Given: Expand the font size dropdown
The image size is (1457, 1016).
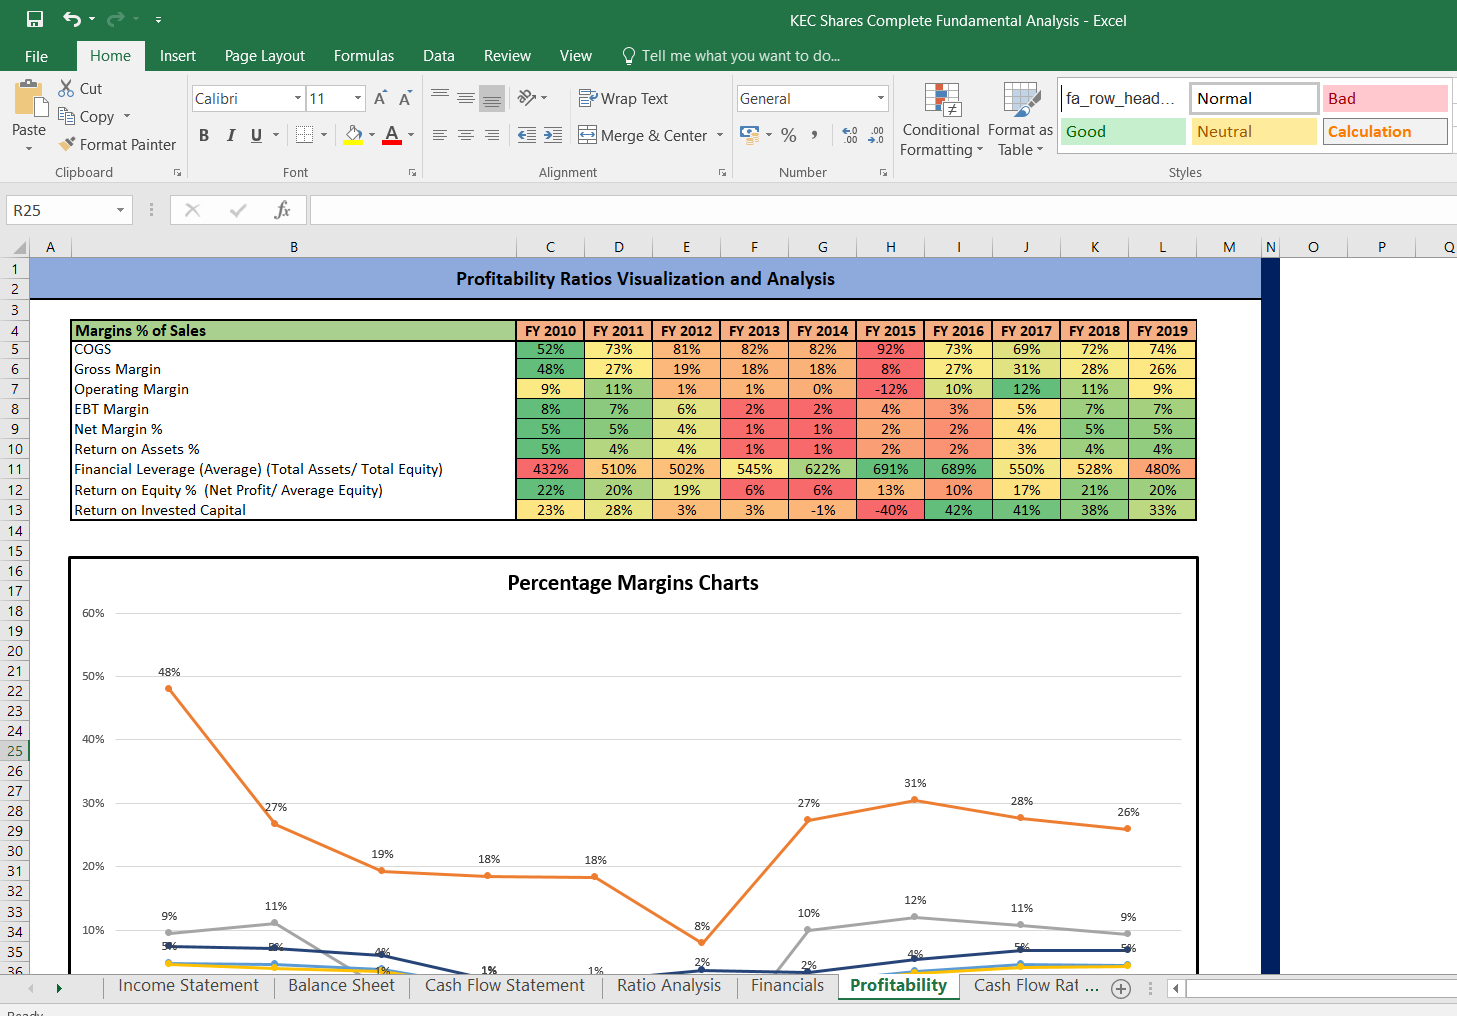Looking at the screenshot, I should click(358, 98).
